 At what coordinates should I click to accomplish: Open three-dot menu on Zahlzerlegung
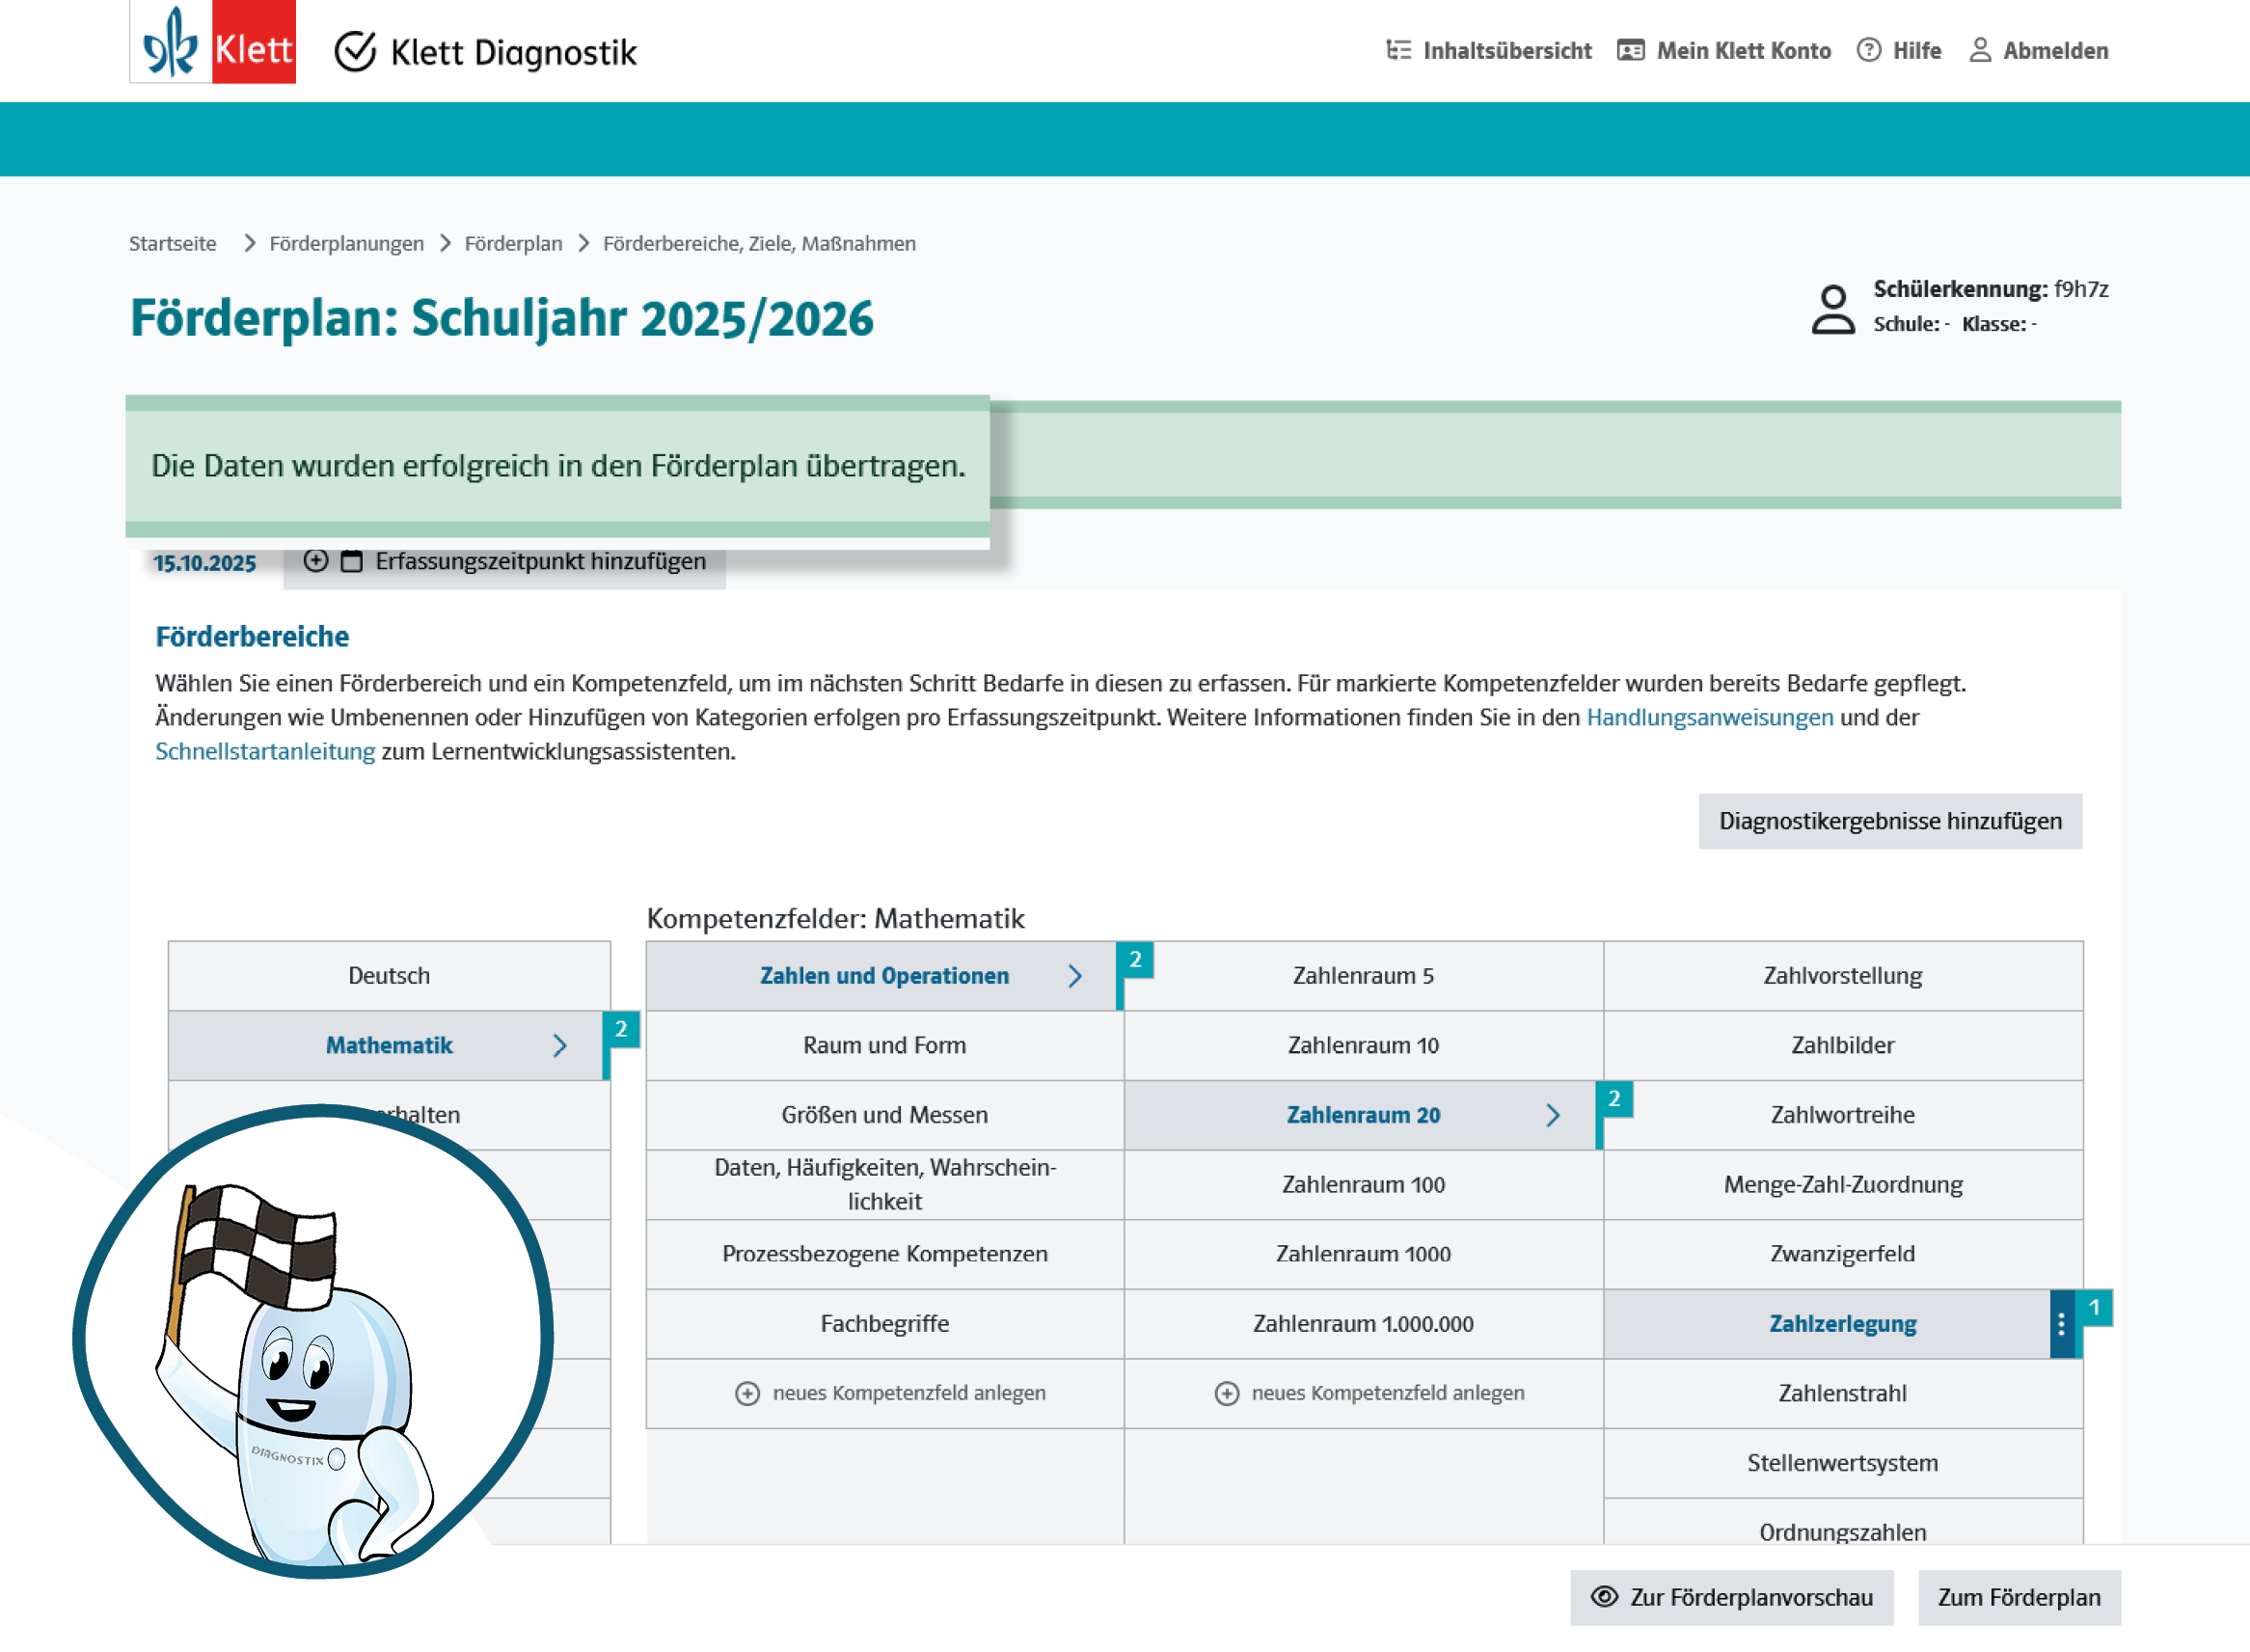pyautogui.click(x=2062, y=1325)
